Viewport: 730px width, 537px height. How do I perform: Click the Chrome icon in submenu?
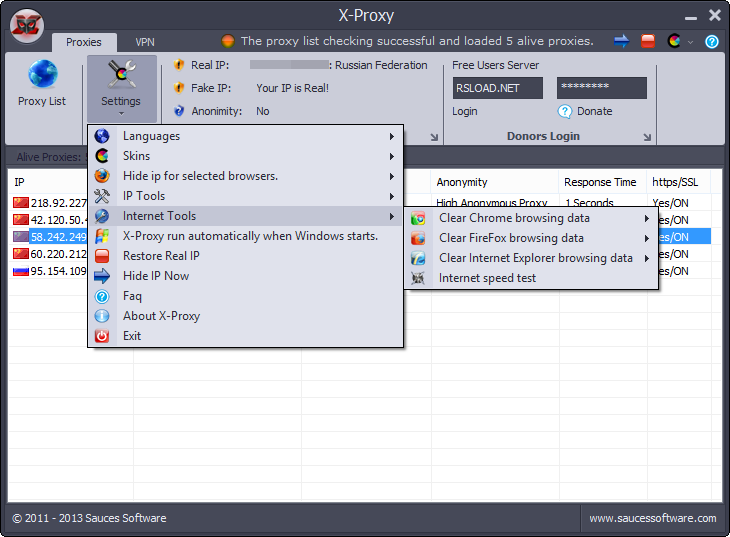pos(418,218)
